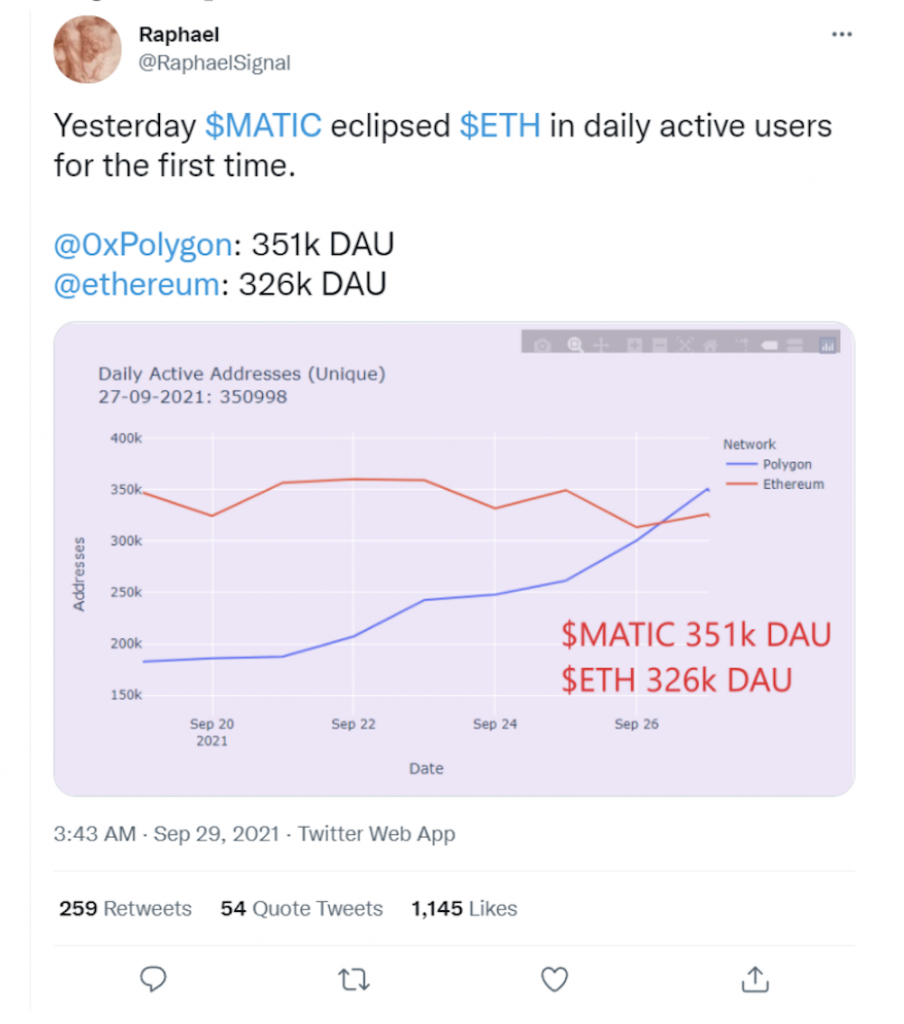Click the chart's zoom in plus icon
The image size is (904, 1024).
click(x=634, y=345)
